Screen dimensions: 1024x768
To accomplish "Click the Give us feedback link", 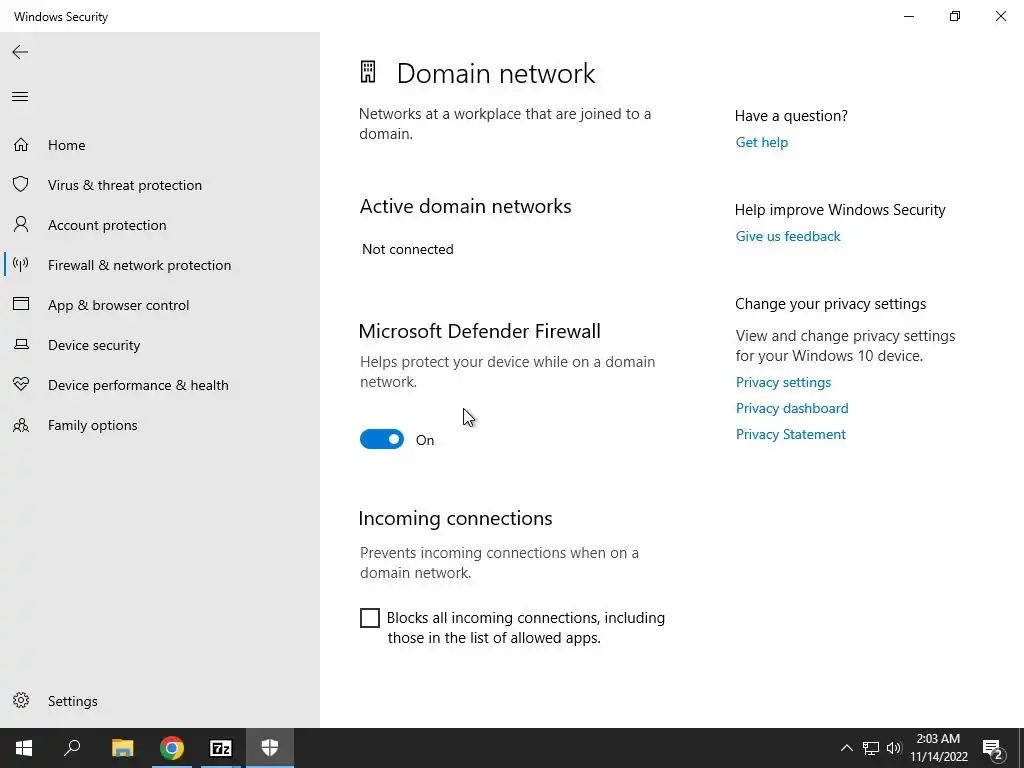I will [788, 236].
